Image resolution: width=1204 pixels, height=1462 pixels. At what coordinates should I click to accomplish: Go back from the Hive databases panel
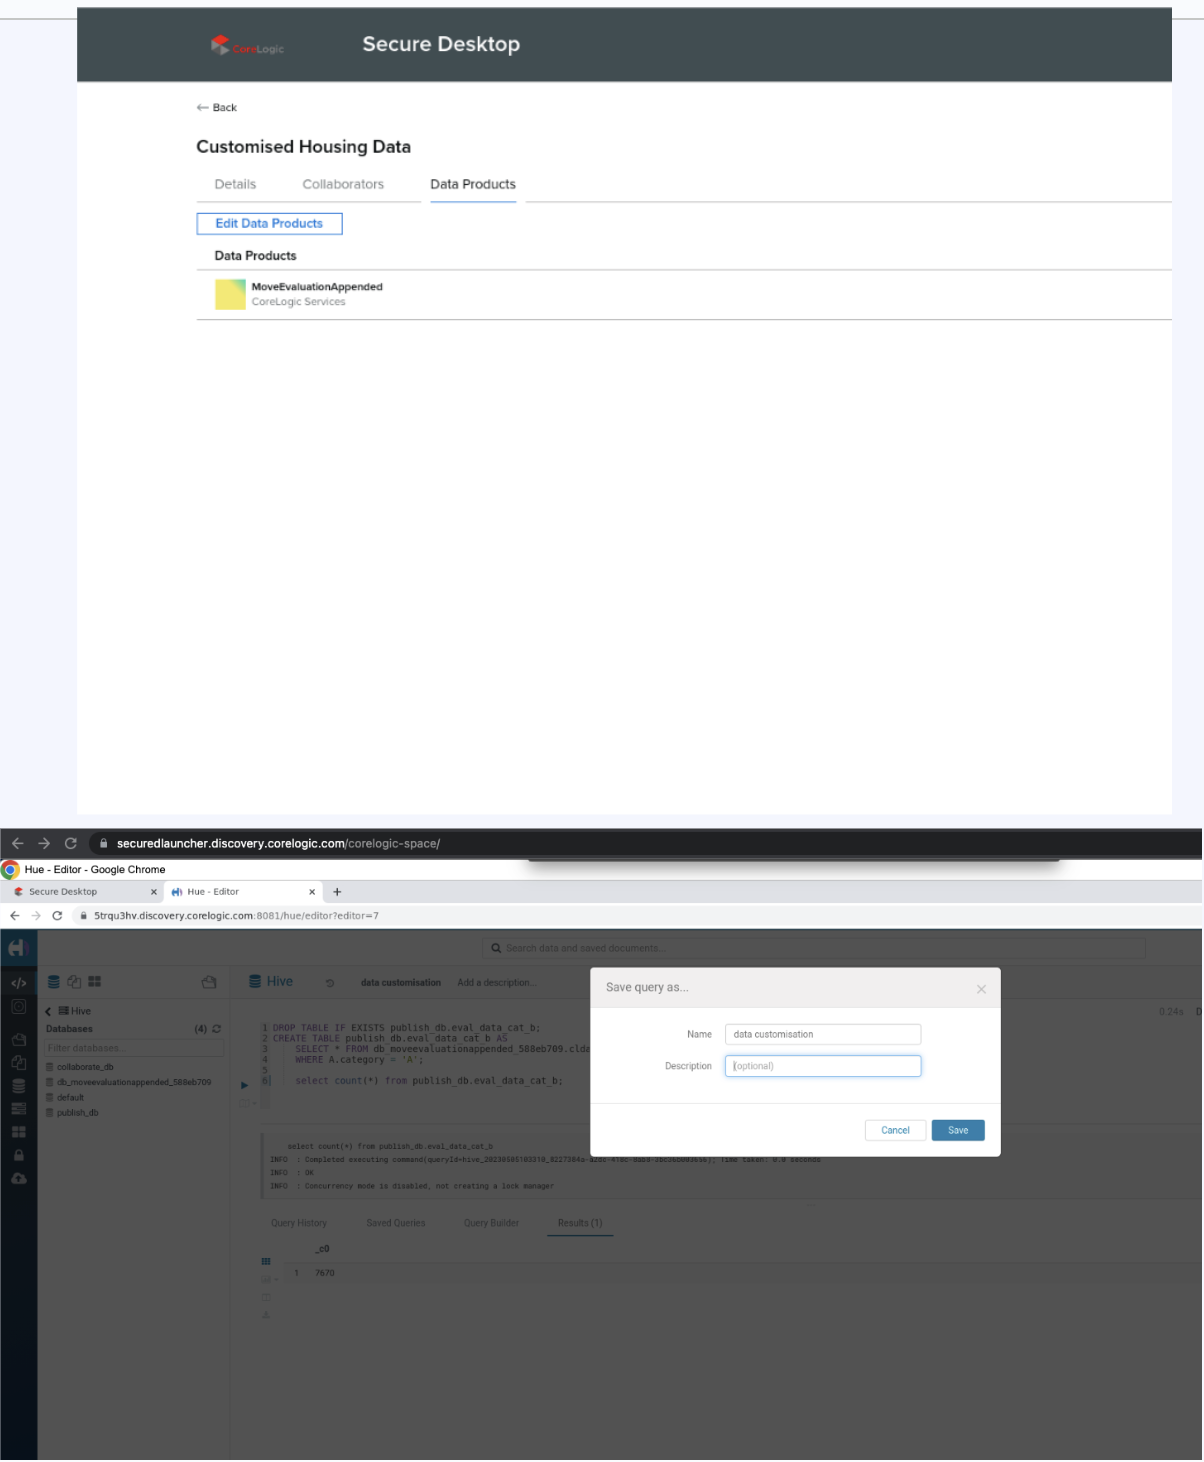tap(48, 1012)
